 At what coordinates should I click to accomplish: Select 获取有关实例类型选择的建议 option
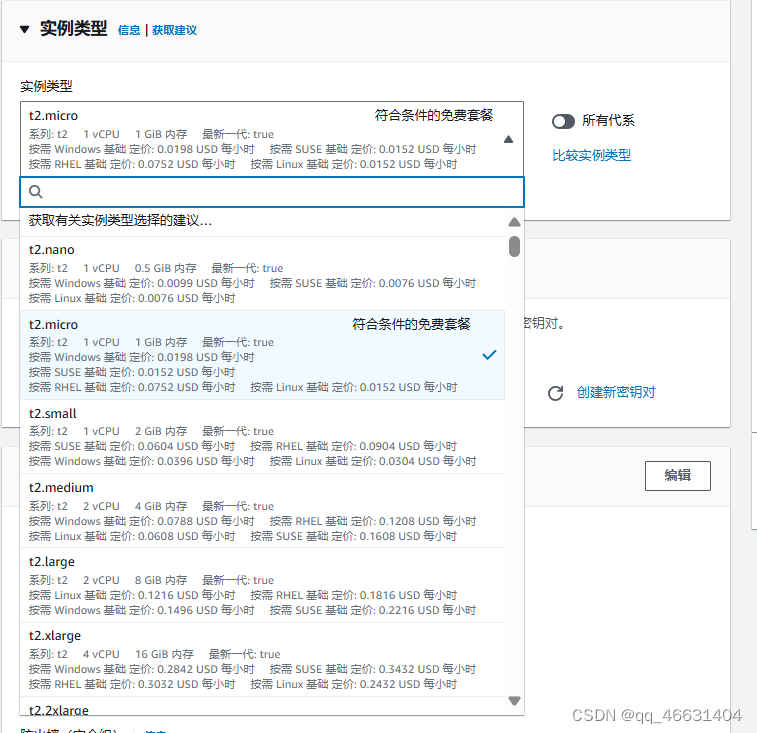(262, 221)
